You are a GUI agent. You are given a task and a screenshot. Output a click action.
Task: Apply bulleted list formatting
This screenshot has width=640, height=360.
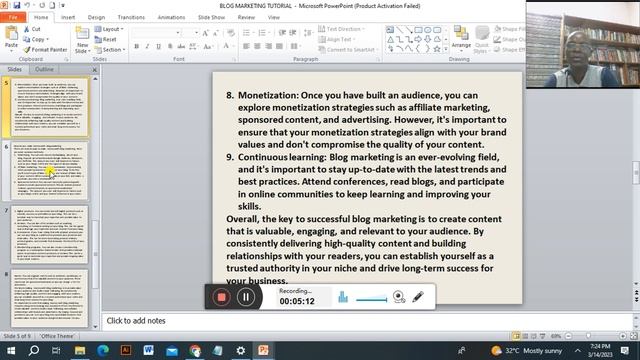pos(247,33)
